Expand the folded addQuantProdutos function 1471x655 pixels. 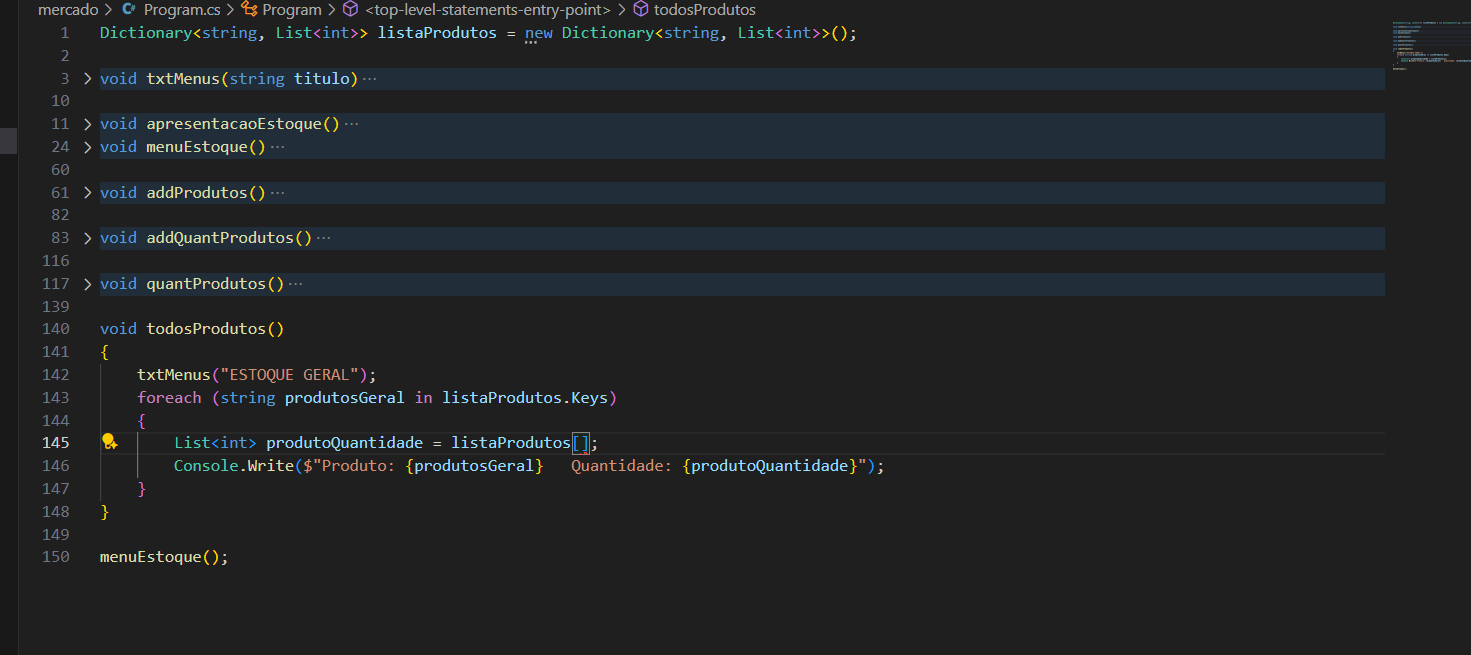87,238
